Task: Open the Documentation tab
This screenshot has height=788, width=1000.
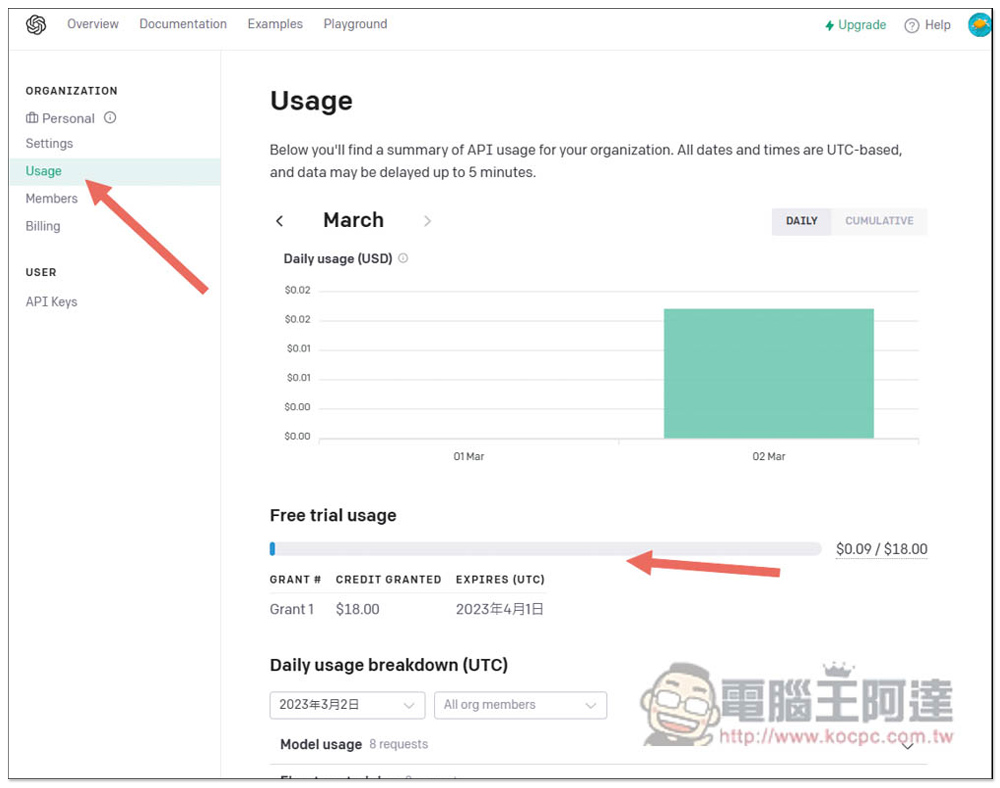Action: pos(183,24)
